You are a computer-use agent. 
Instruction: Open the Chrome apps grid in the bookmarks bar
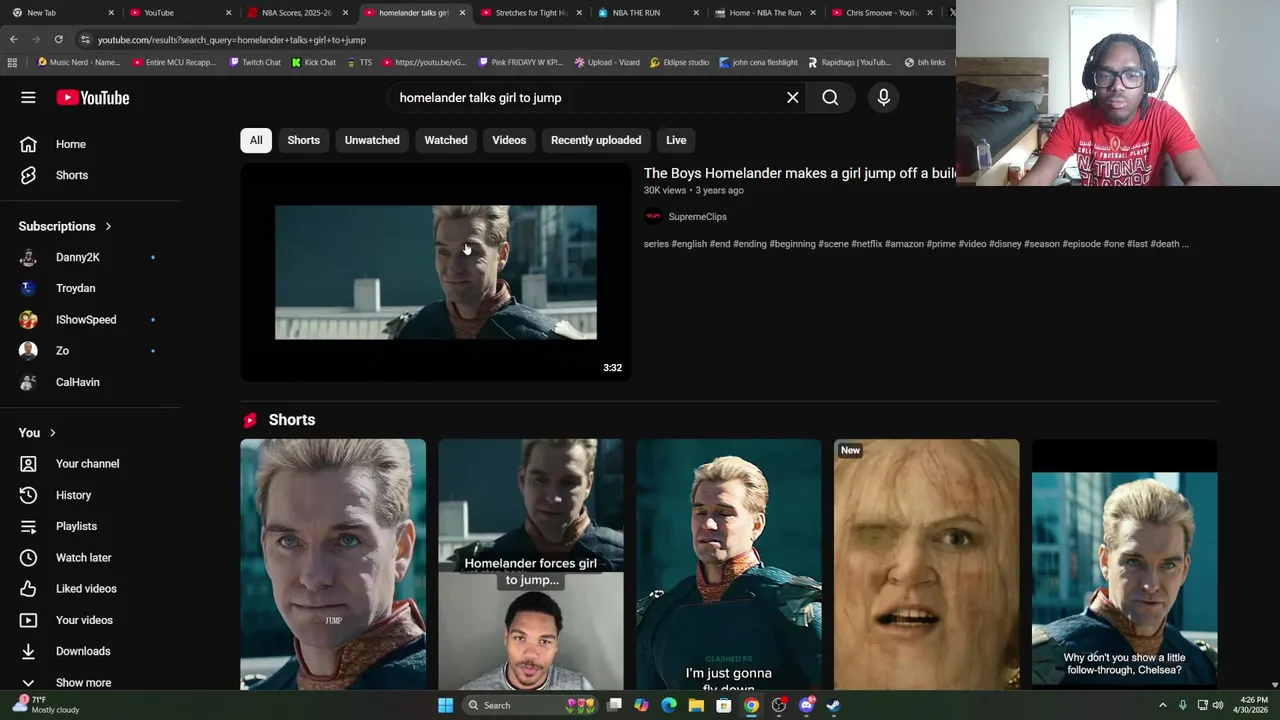click(12, 62)
